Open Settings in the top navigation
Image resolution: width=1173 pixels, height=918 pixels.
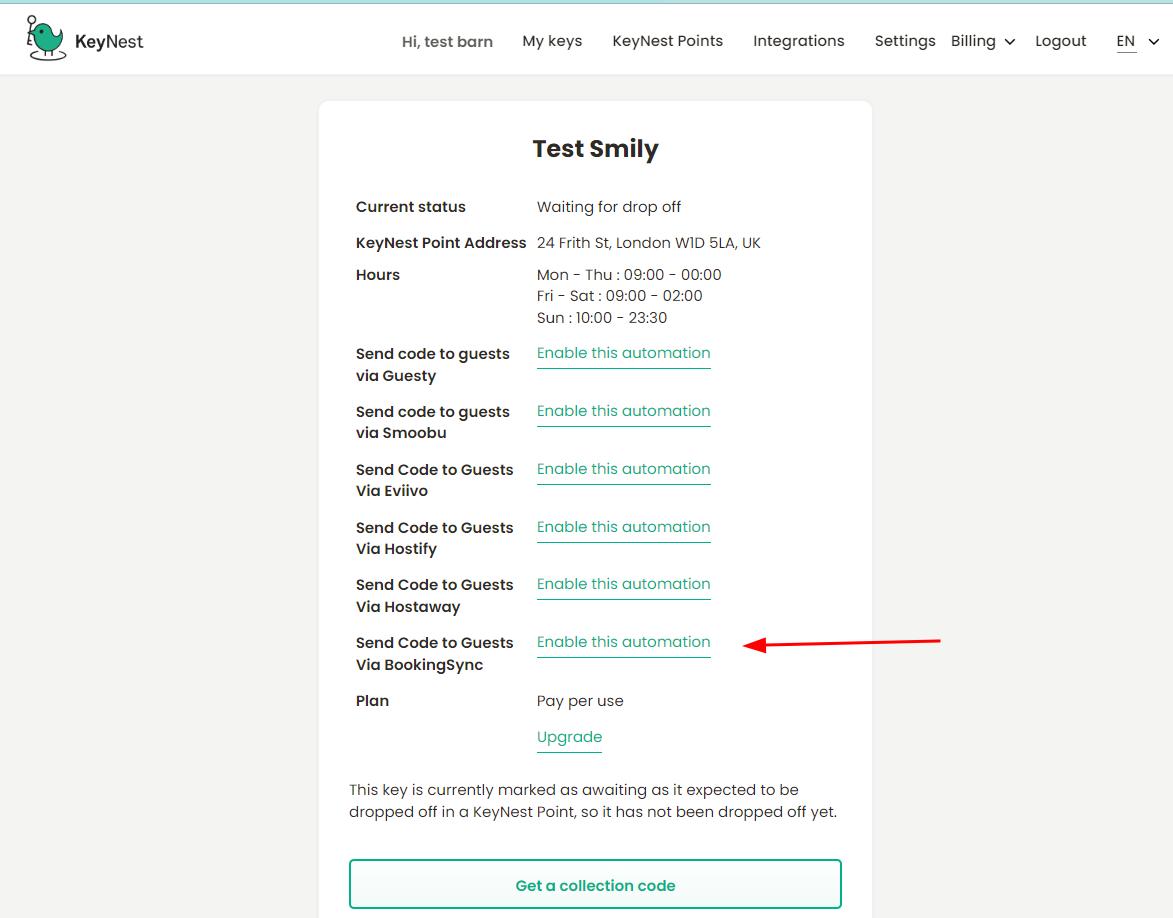[904, 41]
